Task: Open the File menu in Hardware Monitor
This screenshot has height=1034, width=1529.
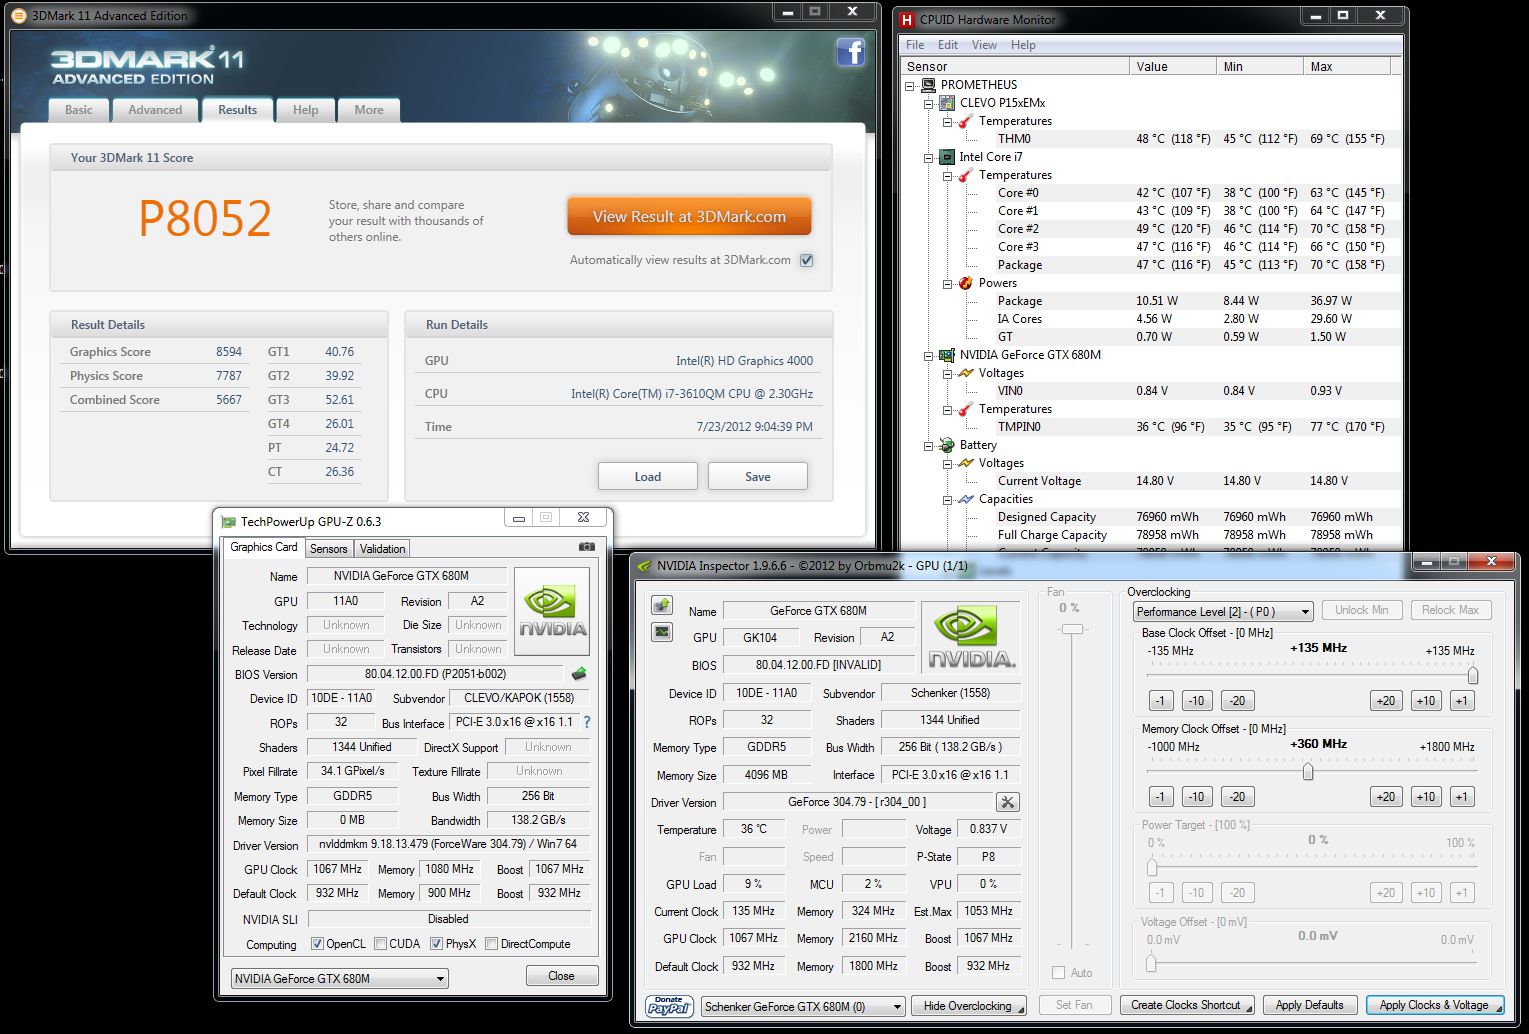Action: 914,45
